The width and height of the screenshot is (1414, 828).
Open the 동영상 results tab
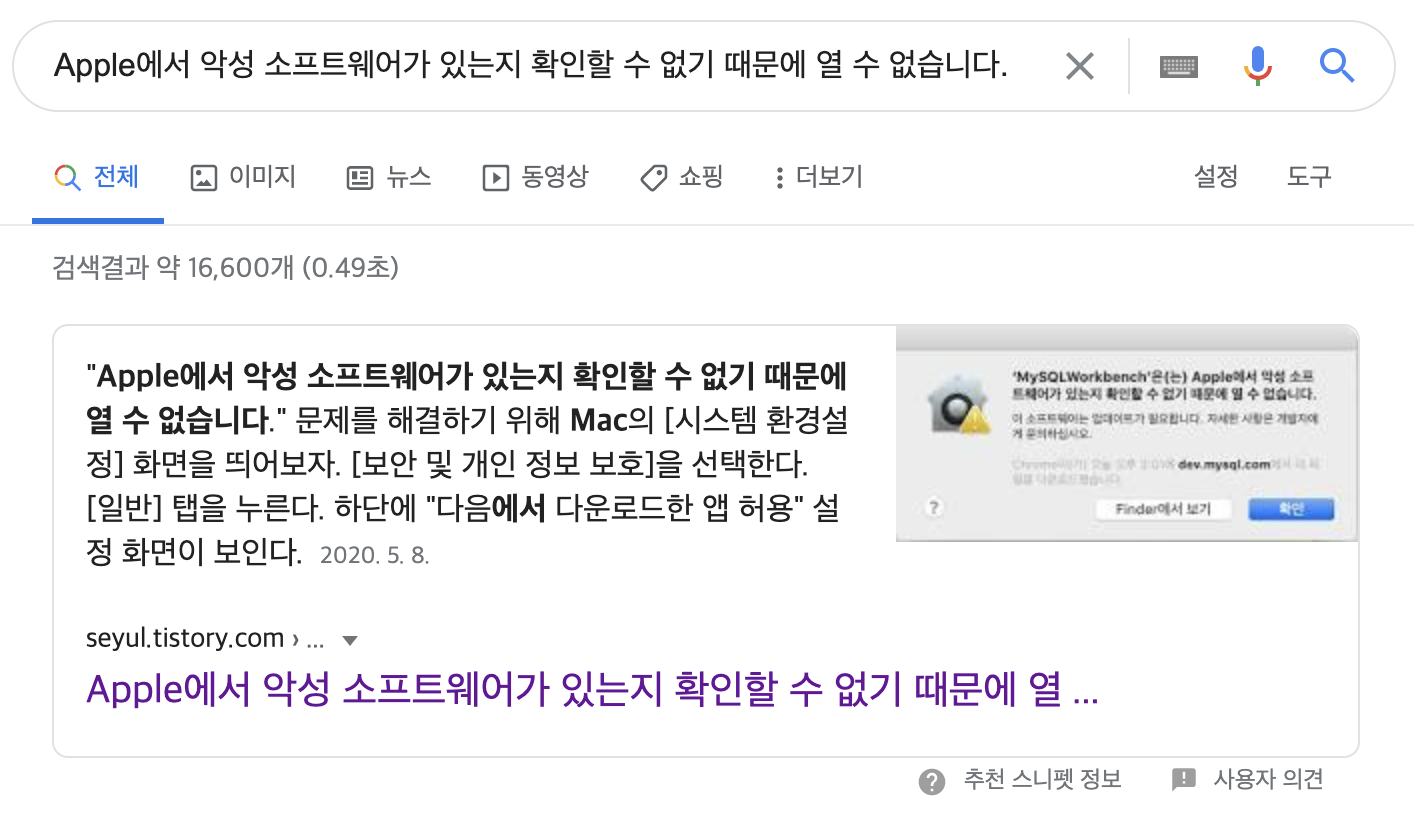(x=535, y=178)
